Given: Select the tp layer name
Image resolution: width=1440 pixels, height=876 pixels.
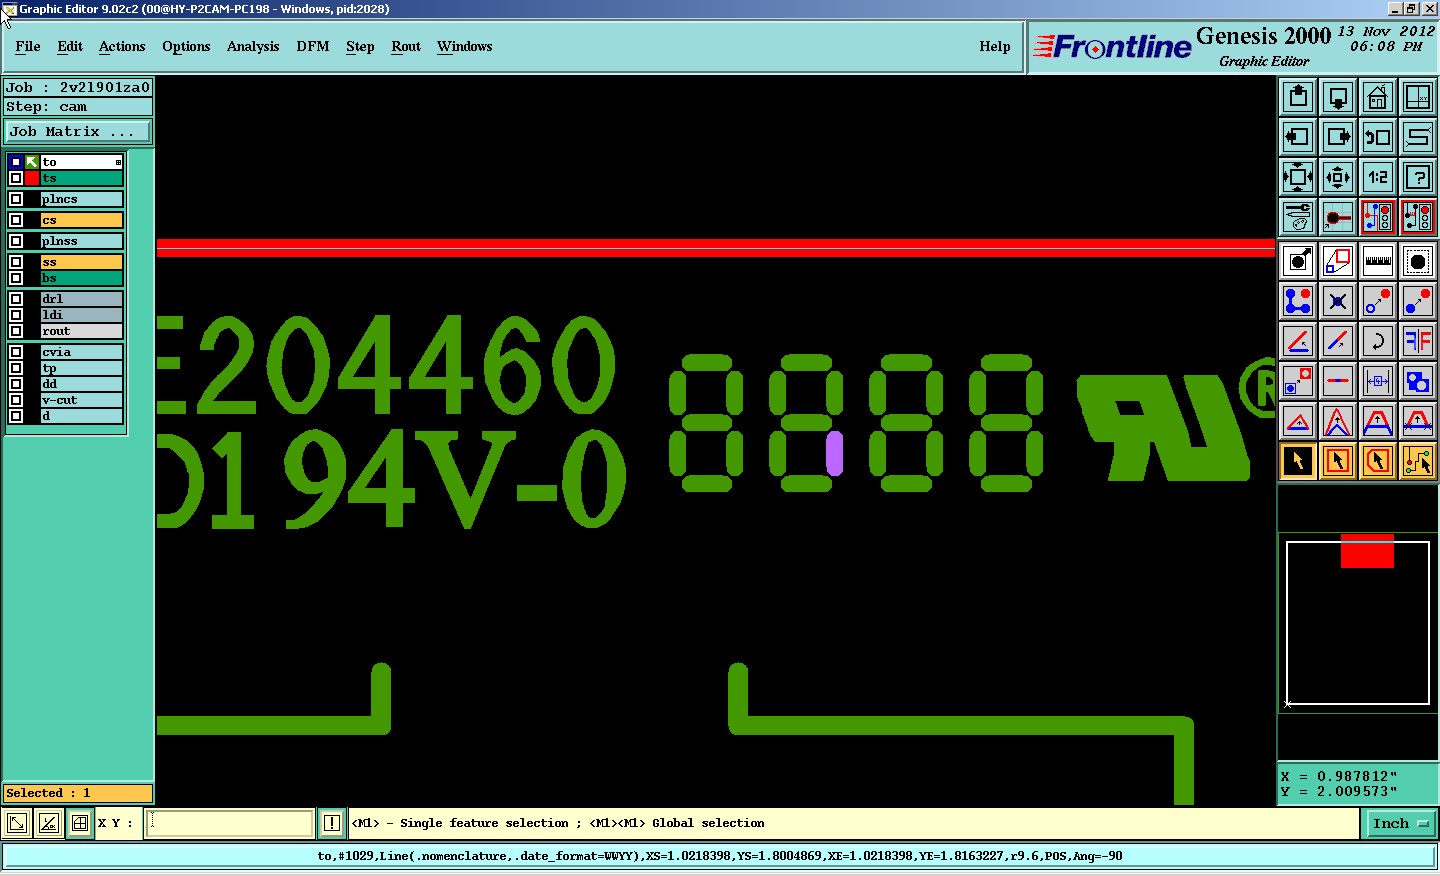Looking at the screenshot, I should coord(82,368).
